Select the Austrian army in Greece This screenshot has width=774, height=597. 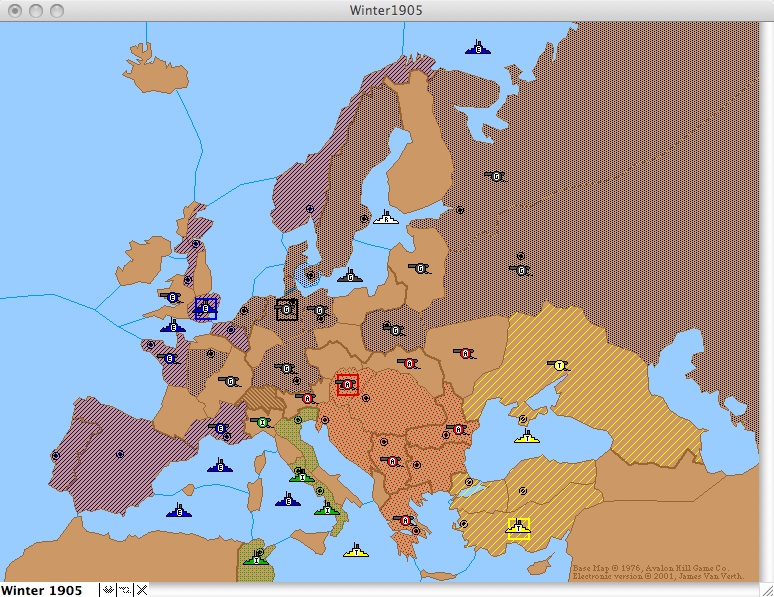coord(405,520)
